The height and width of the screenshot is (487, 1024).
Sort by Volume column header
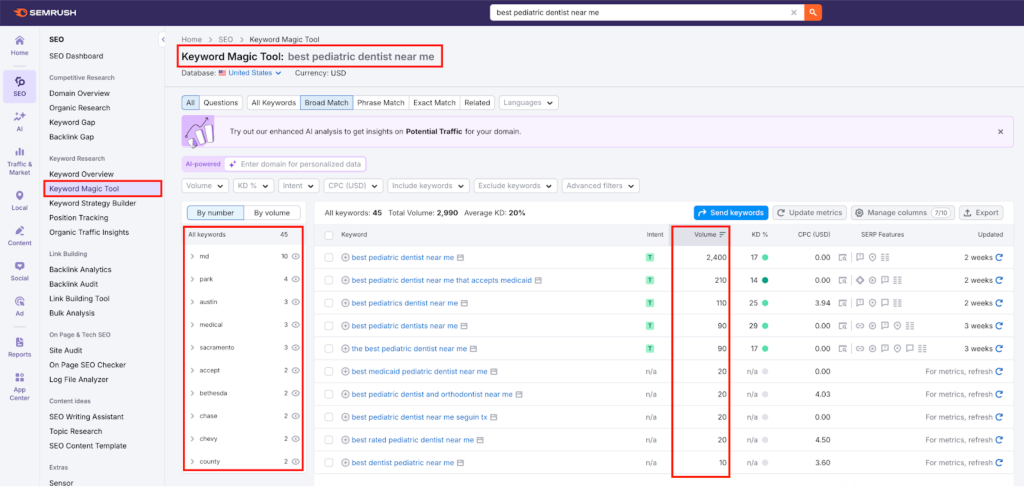tap(709, 234)
